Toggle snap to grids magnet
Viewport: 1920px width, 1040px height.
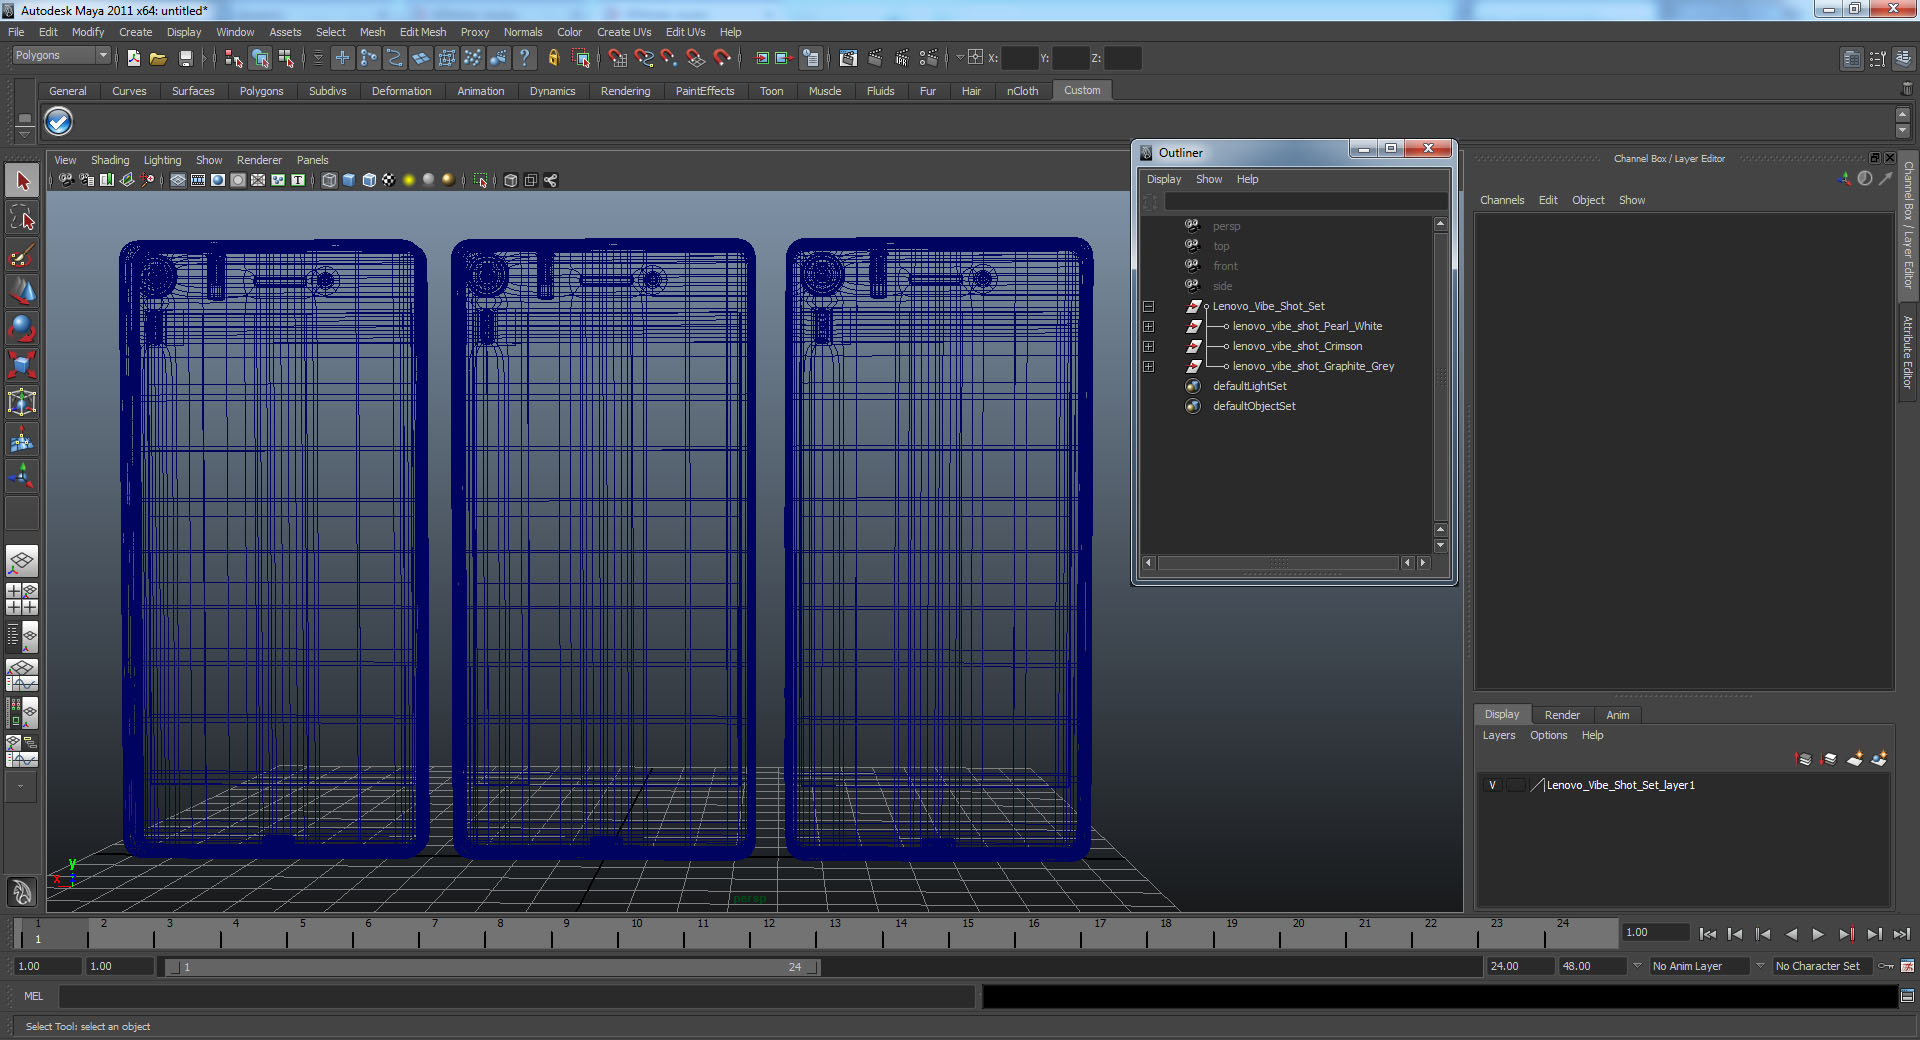(617, 58)
